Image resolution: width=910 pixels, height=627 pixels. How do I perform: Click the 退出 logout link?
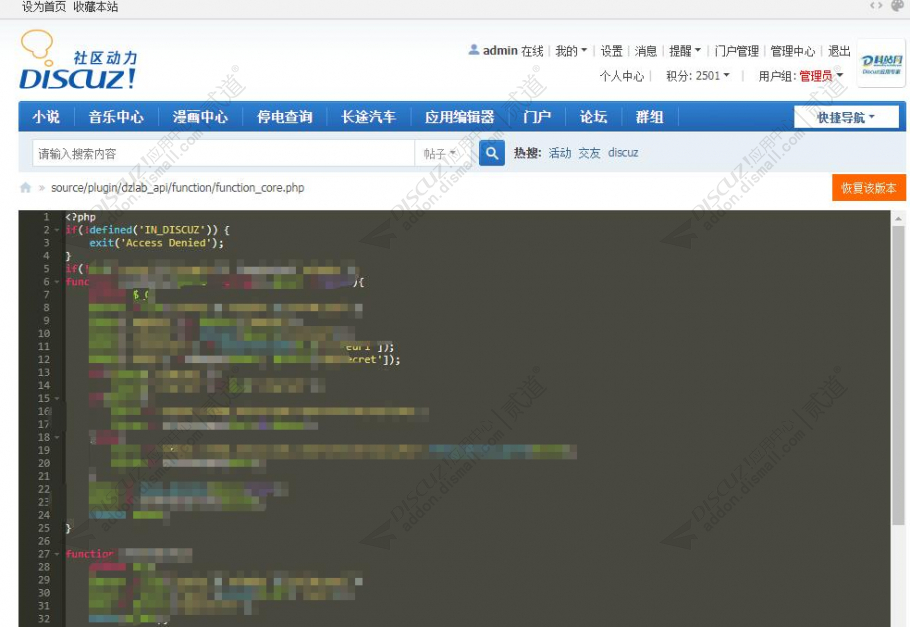point(839,51)
